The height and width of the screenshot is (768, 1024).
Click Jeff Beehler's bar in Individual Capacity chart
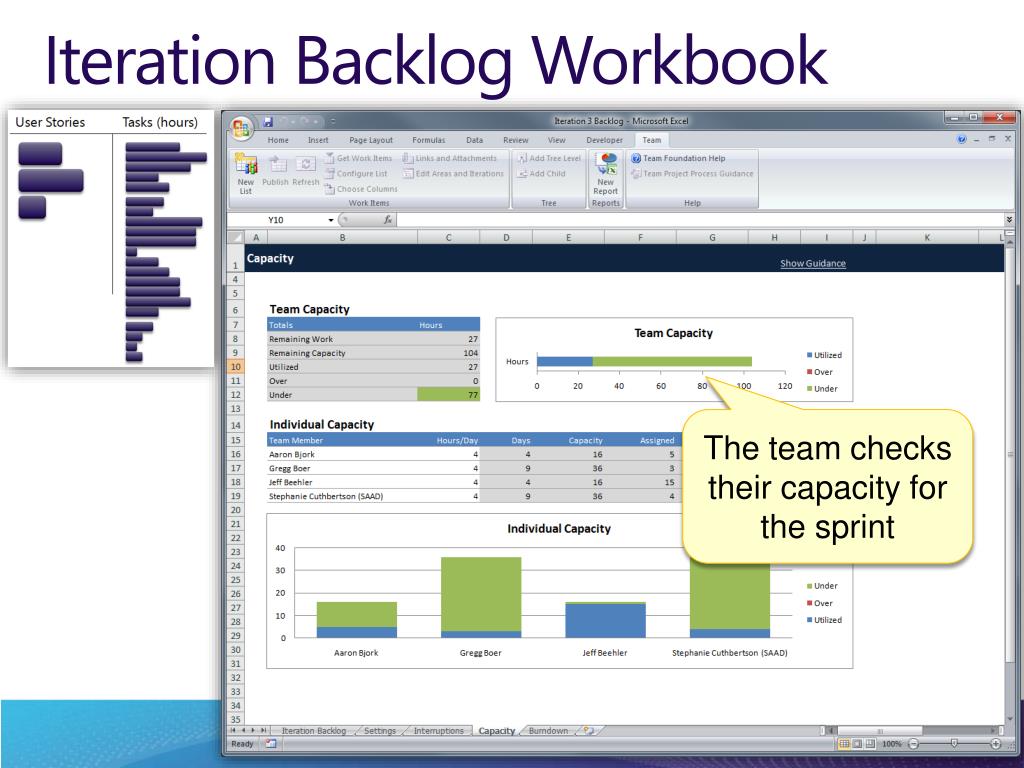(605, 620)
